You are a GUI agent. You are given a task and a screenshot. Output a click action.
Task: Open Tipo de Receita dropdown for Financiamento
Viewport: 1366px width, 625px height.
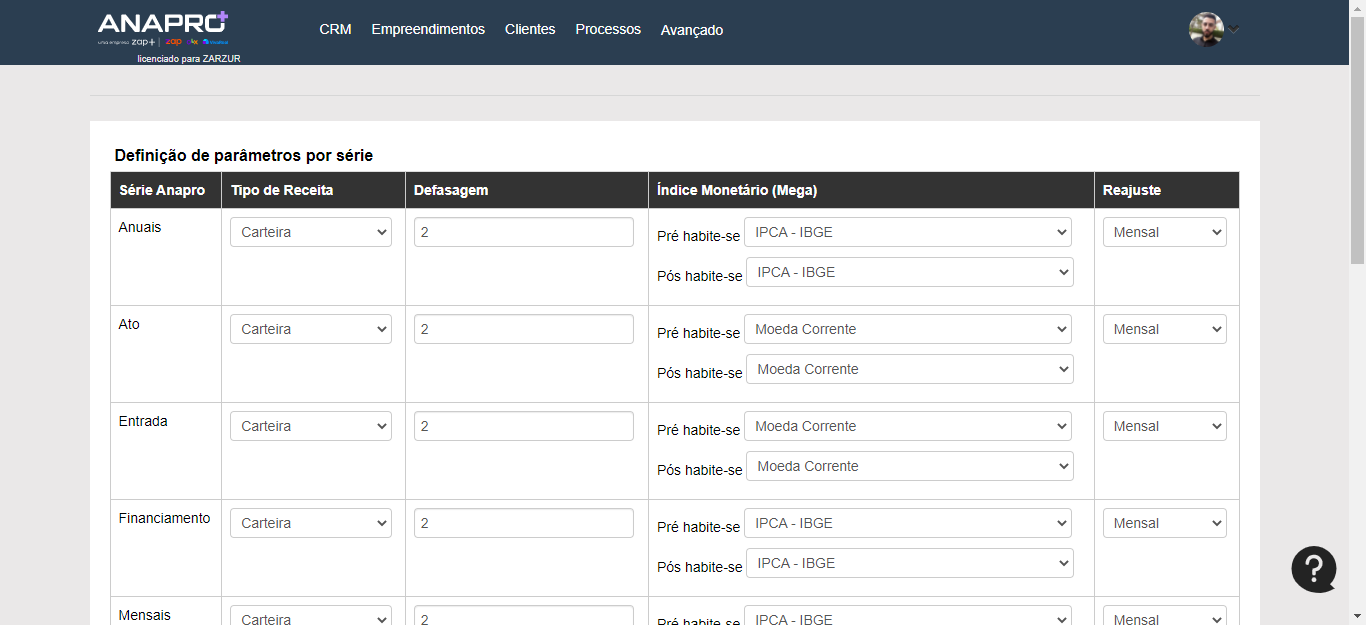tap(311, 523)
